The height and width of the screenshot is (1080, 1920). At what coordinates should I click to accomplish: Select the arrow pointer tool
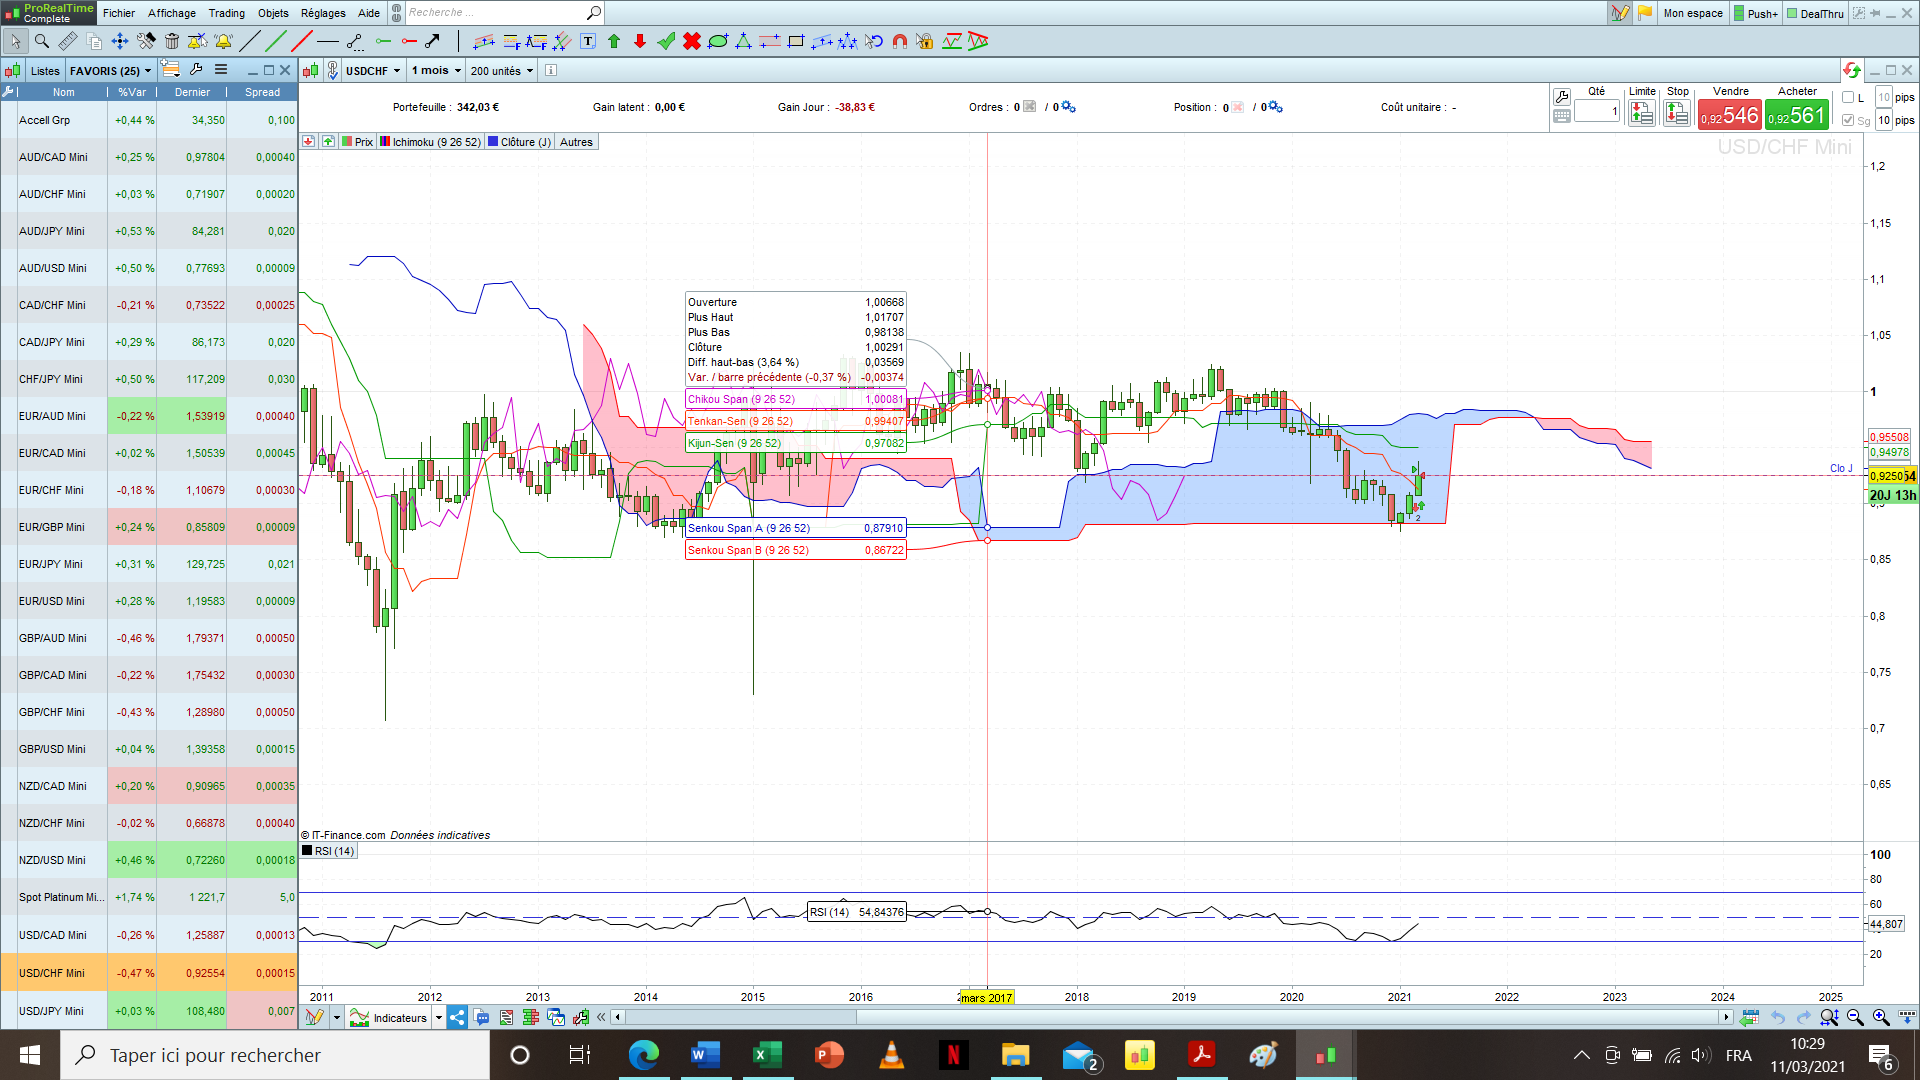click(x=16, y=41)
